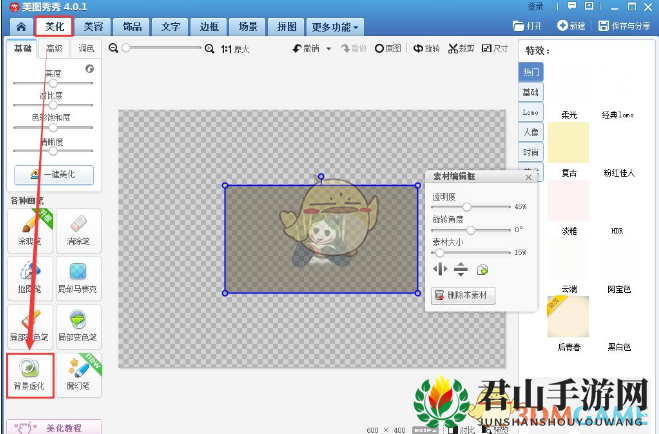Open the feedback chat icon in title bar
Image resolution: width=659 pixels, height=434 pixels.
pos(572,6)
